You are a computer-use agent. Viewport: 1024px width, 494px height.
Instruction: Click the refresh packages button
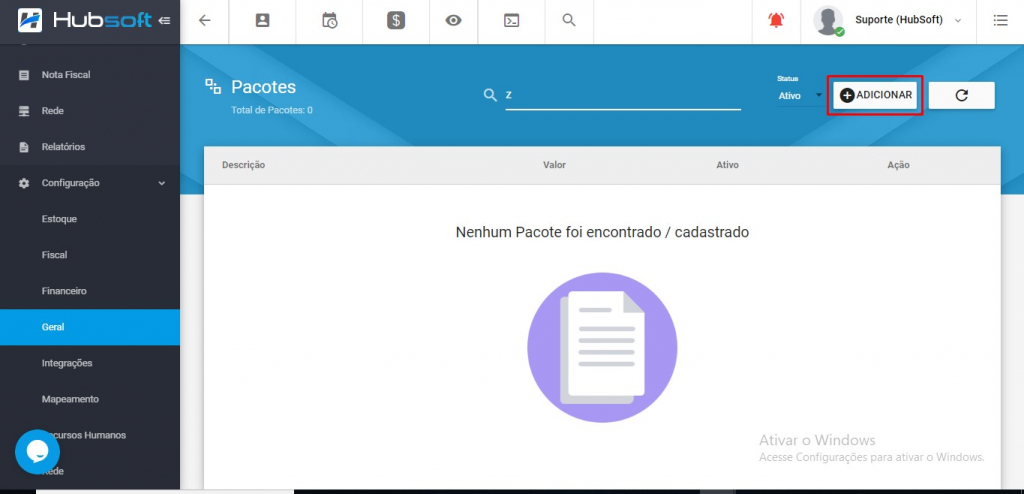click(961, 95)
